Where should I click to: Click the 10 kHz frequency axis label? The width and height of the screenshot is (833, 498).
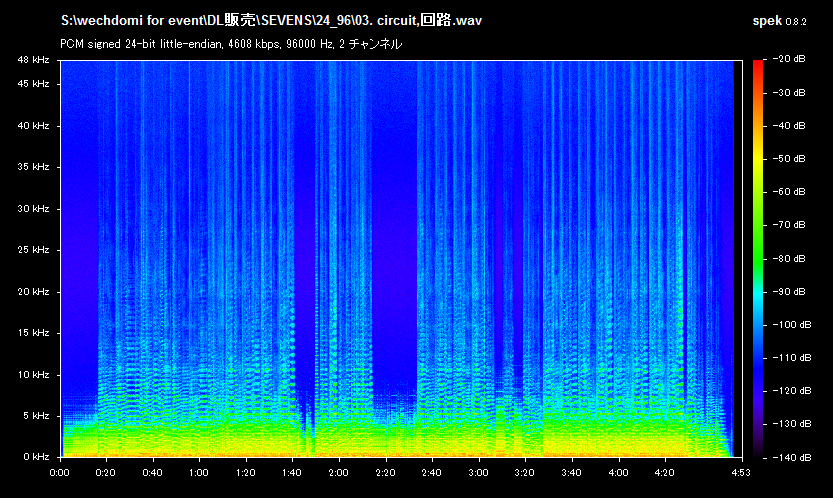click(x=33, y=374)
